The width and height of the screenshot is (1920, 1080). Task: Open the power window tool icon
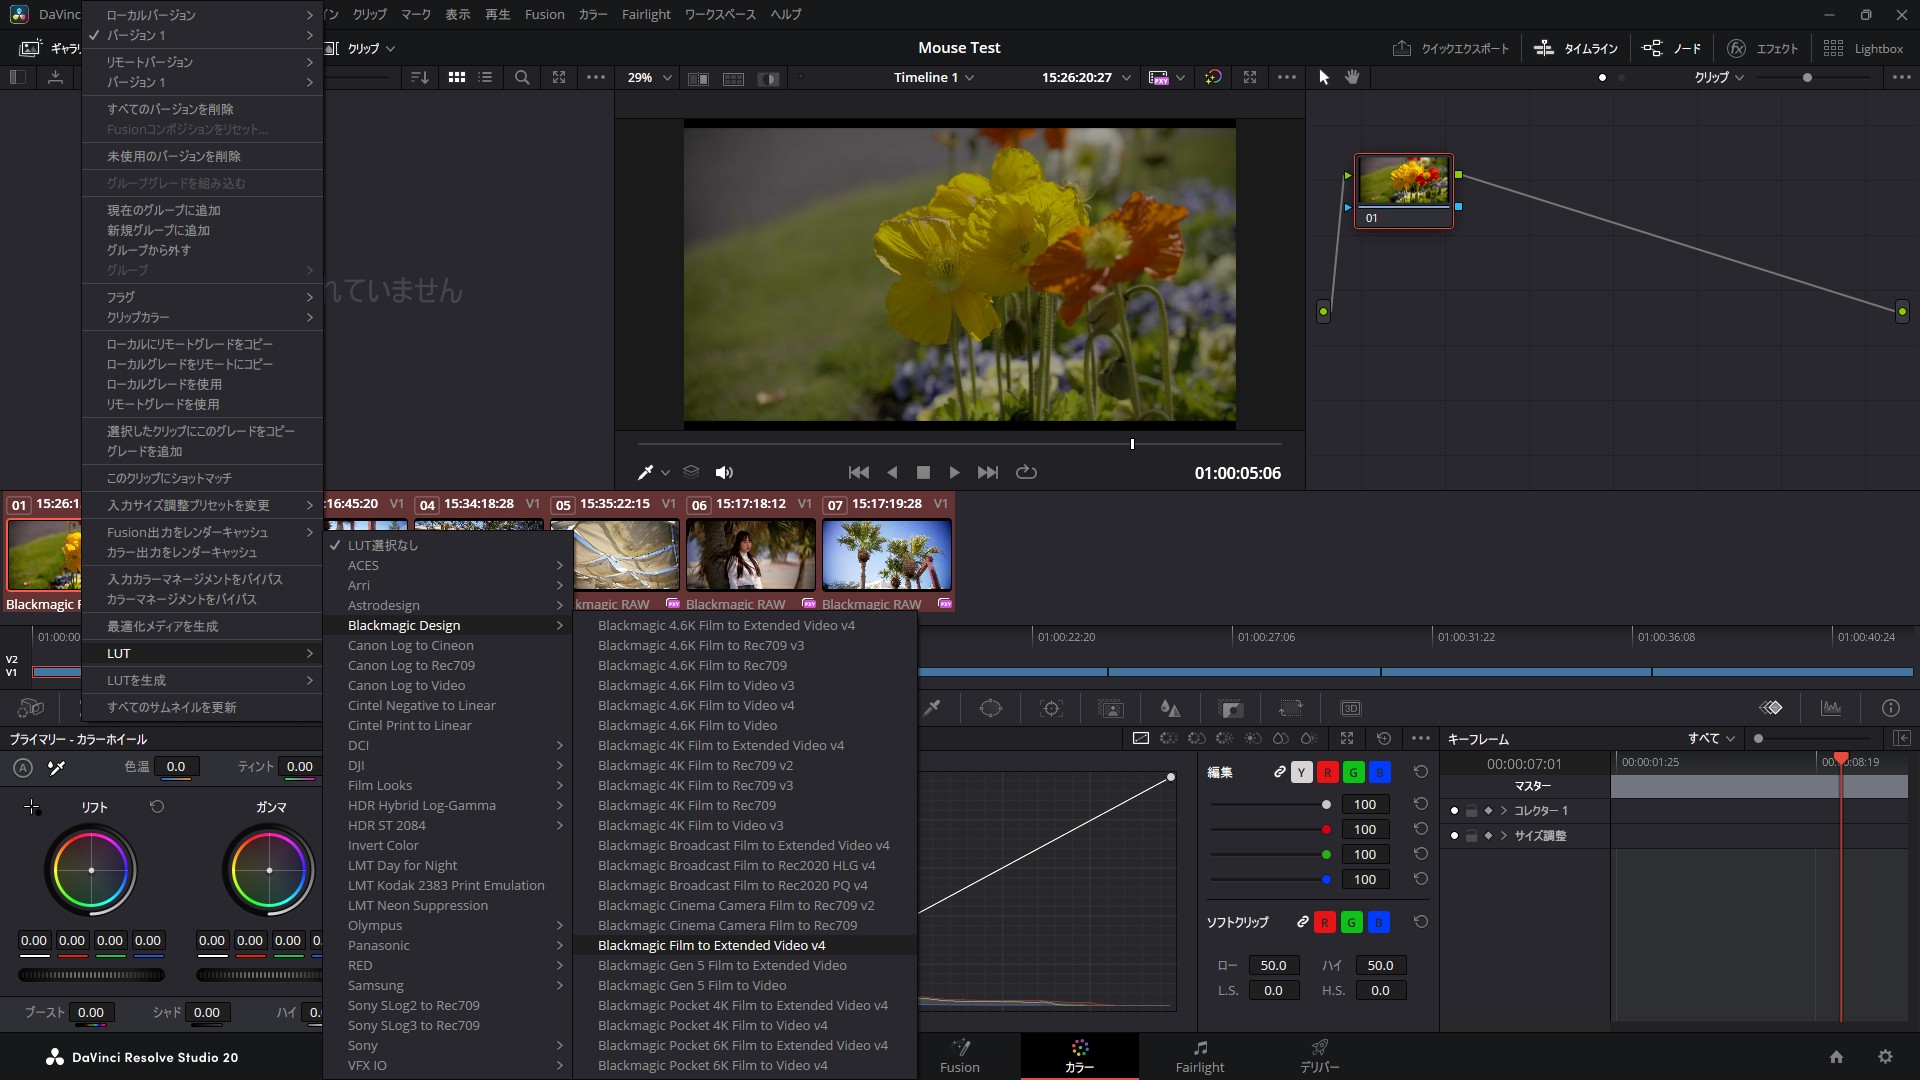click(x=990, y=708)
